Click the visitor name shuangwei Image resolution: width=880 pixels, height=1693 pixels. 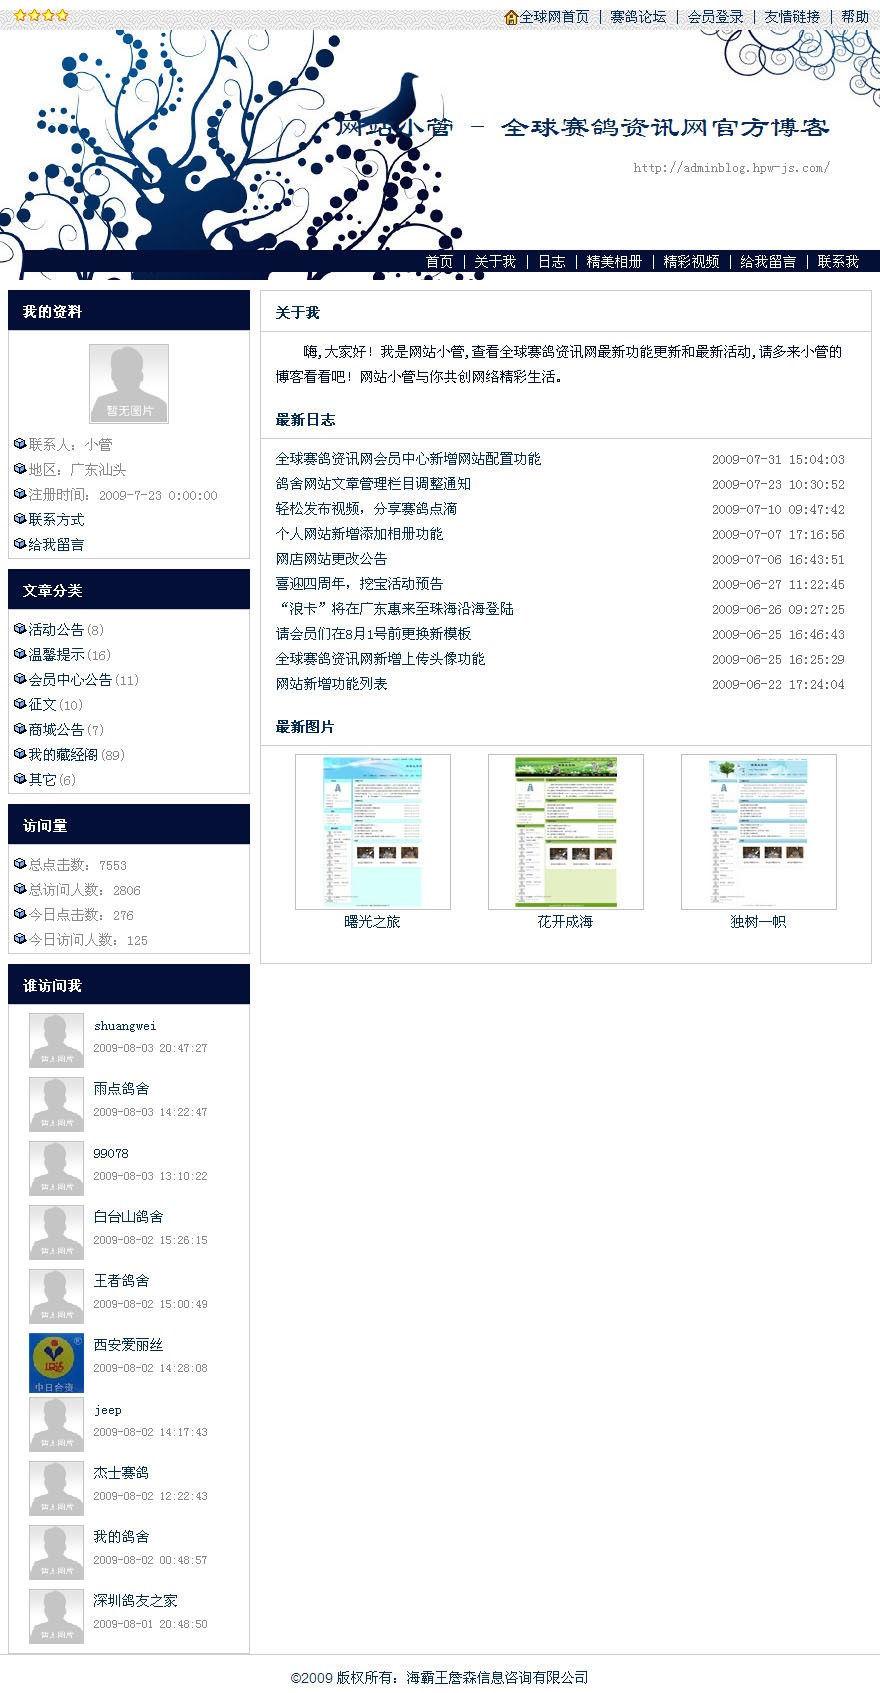(125, 1026)
